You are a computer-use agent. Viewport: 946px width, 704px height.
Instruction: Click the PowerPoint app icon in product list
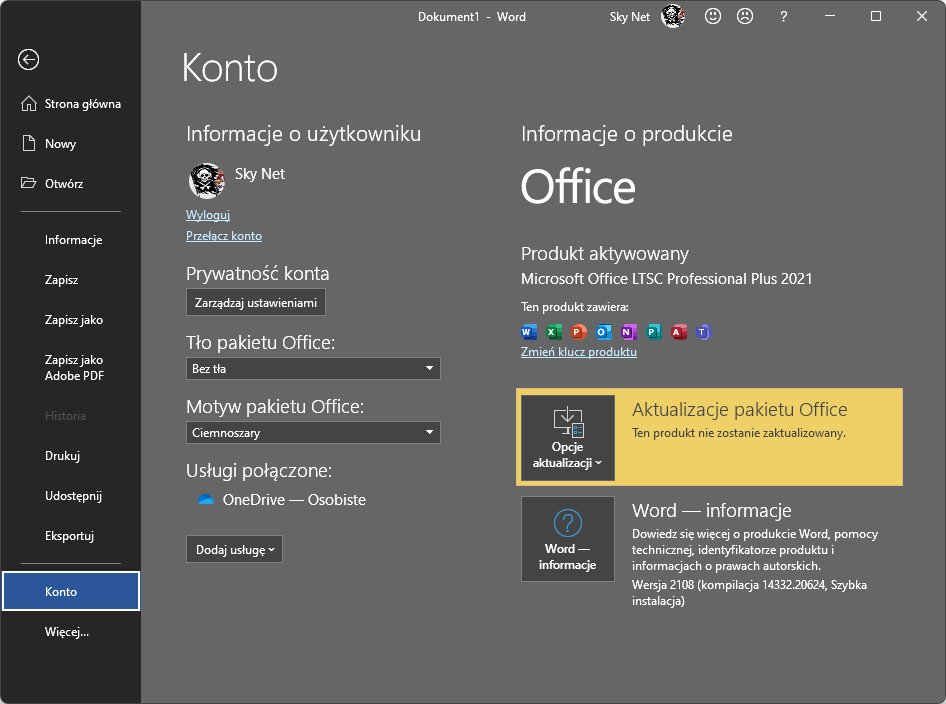pyautogui.click(x=578, y=332)
